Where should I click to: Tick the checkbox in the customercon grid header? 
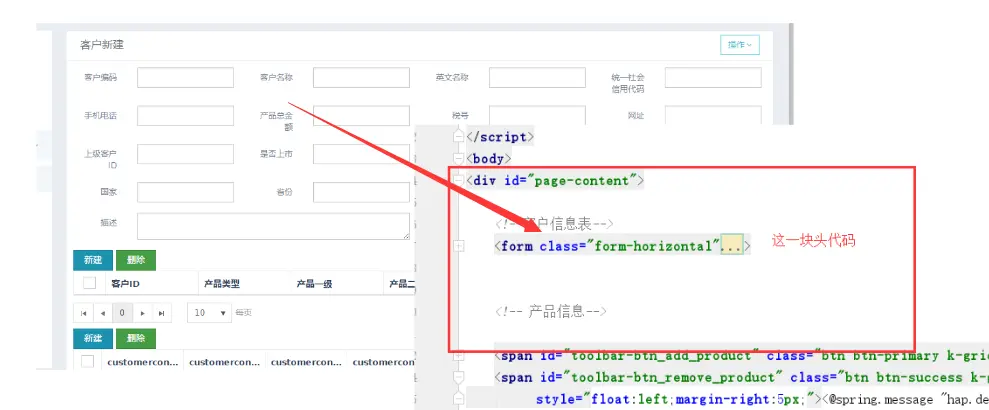click(x=88, y=361)
